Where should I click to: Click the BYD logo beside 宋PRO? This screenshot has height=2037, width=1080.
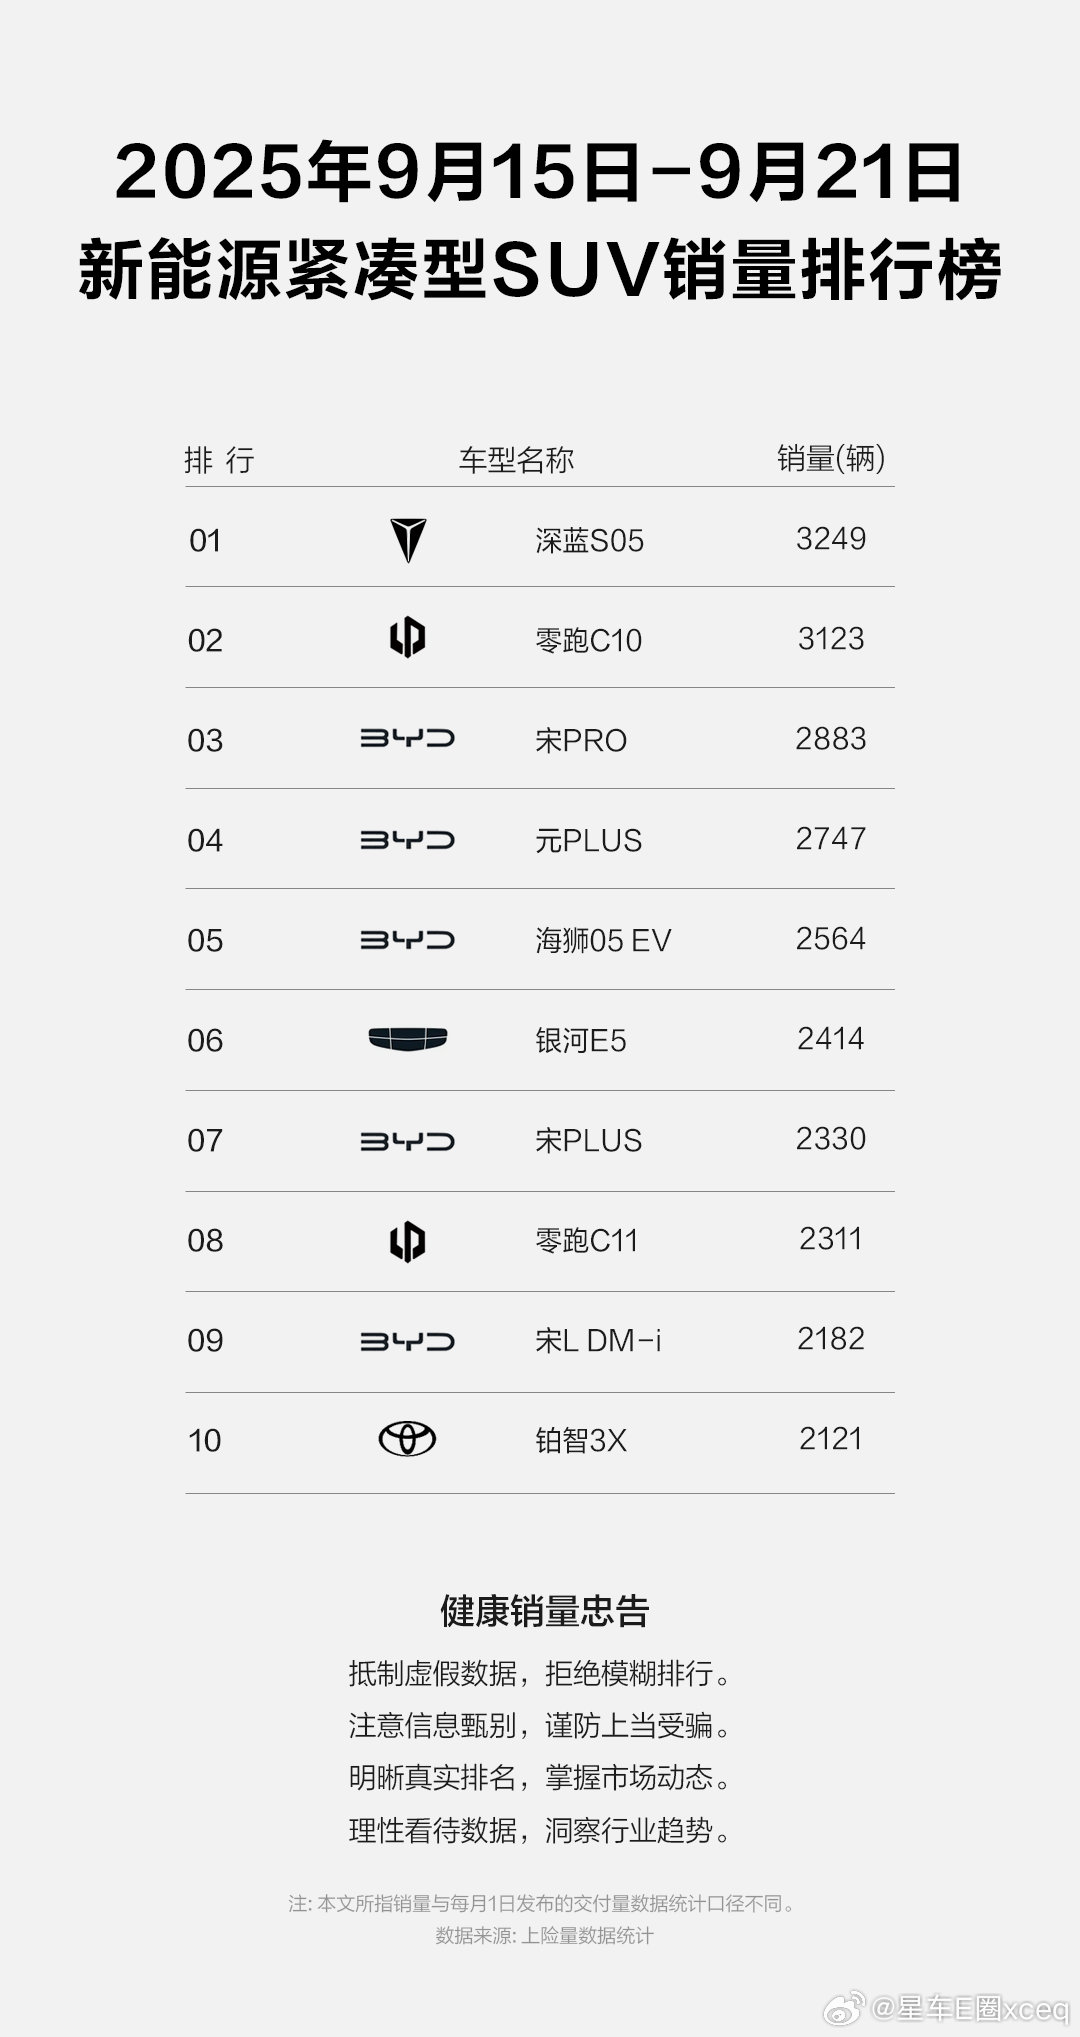[x=407, y=739]
